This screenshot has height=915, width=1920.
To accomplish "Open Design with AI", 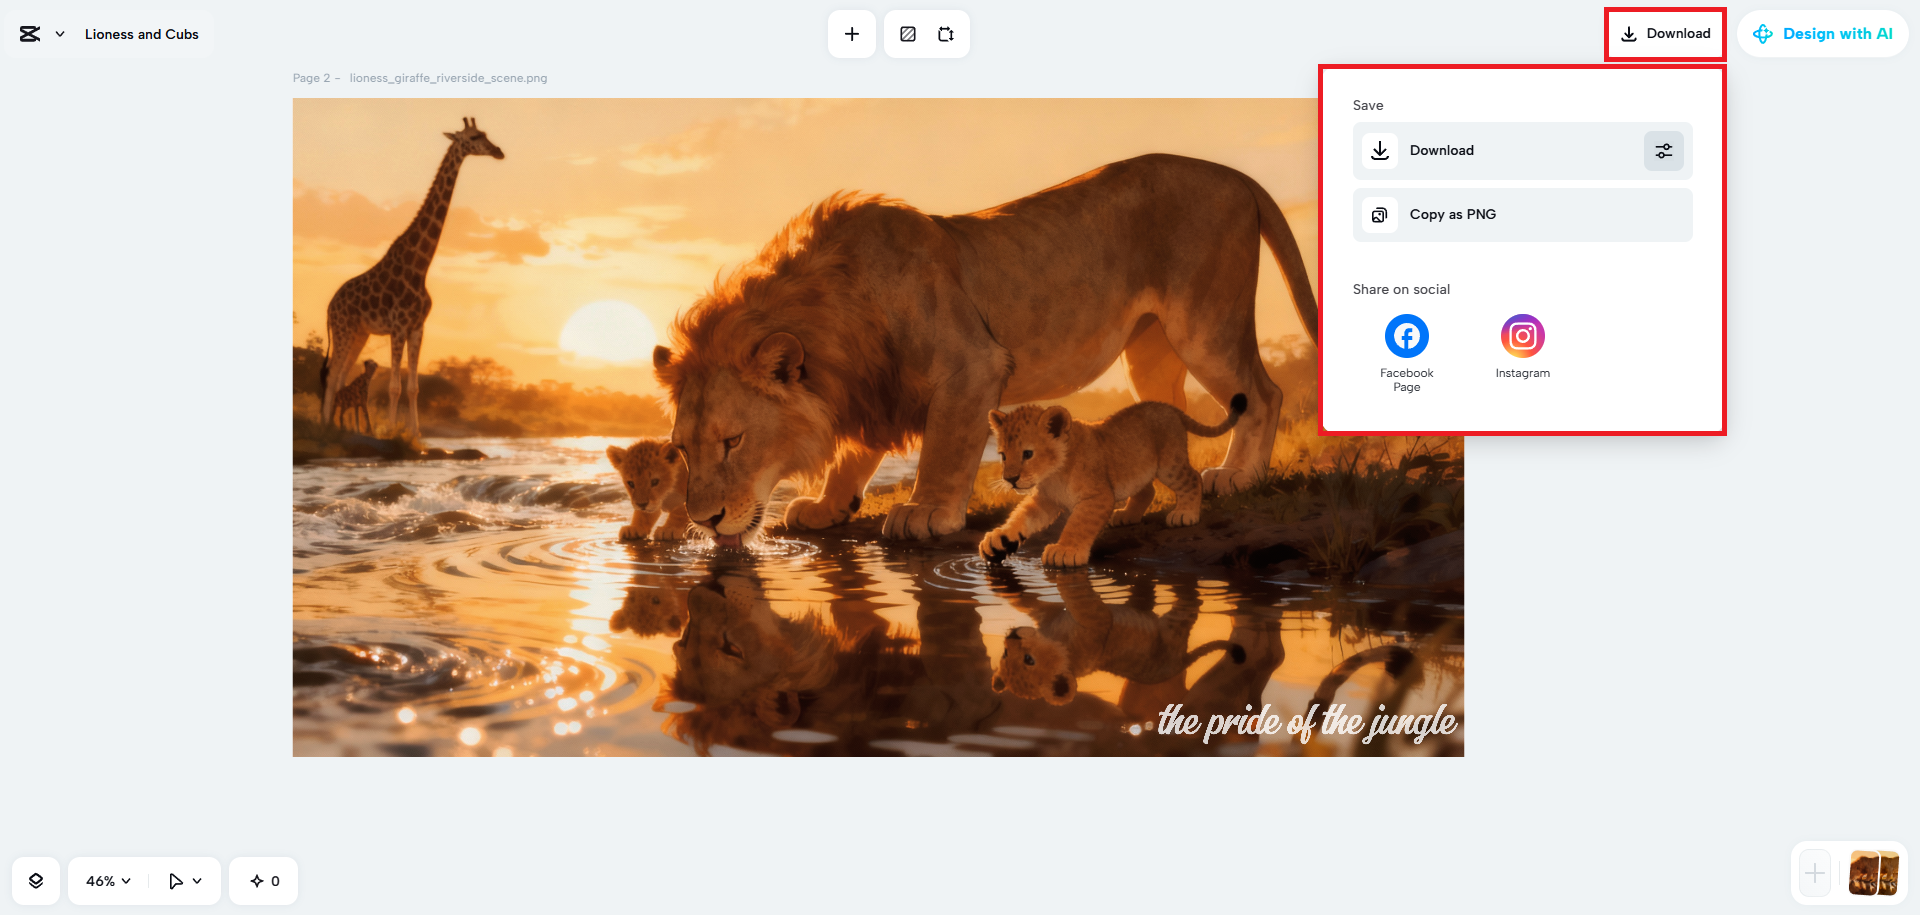I will click(1823, 33).
